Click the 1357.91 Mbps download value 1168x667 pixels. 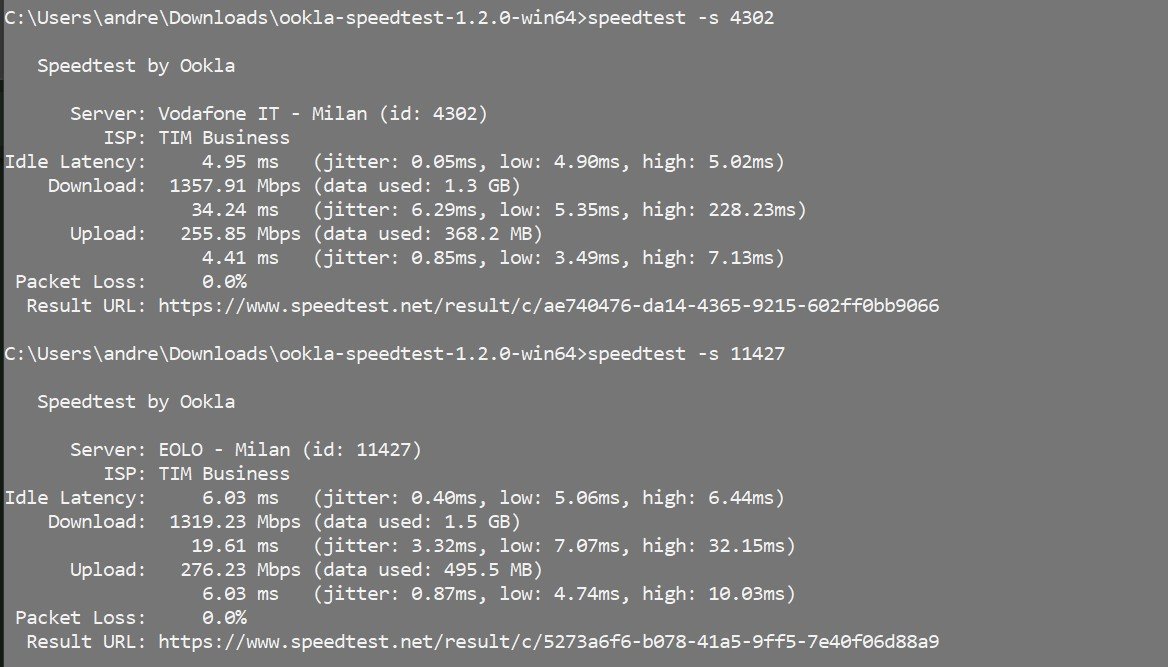235,186
